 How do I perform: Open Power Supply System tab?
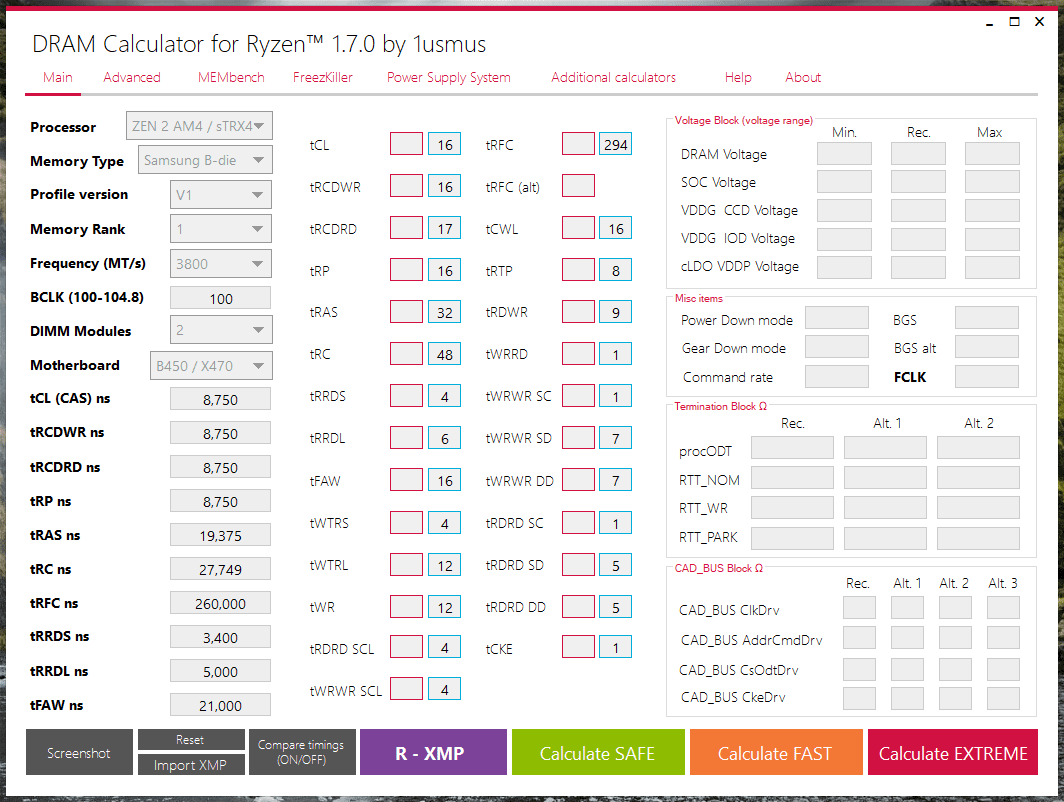pos(449,77)
